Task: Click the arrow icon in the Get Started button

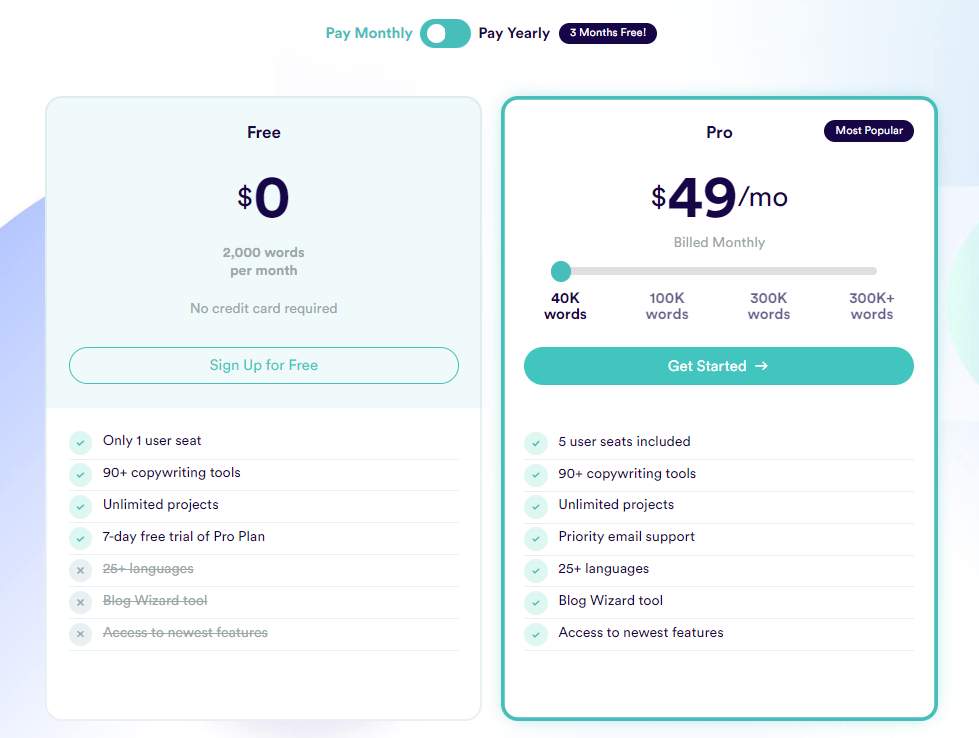Action: pos(761,366)
